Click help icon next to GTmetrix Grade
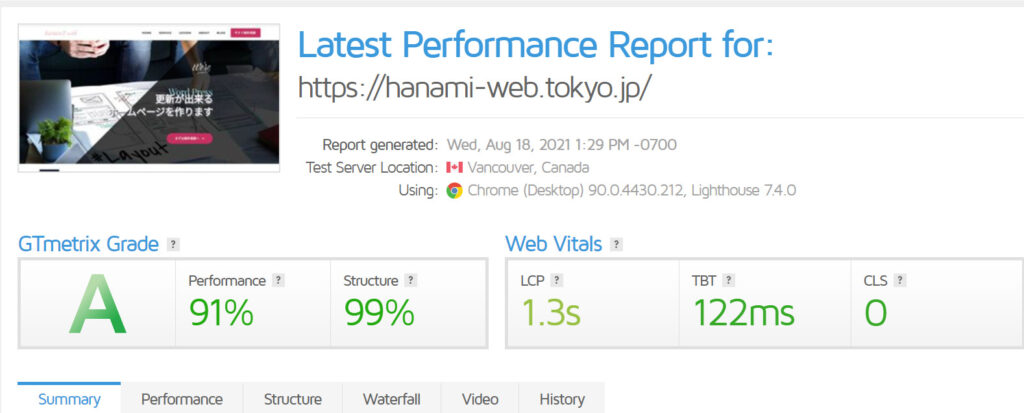The width and height of the screenshot is (1024, 413). click(174, 244)
